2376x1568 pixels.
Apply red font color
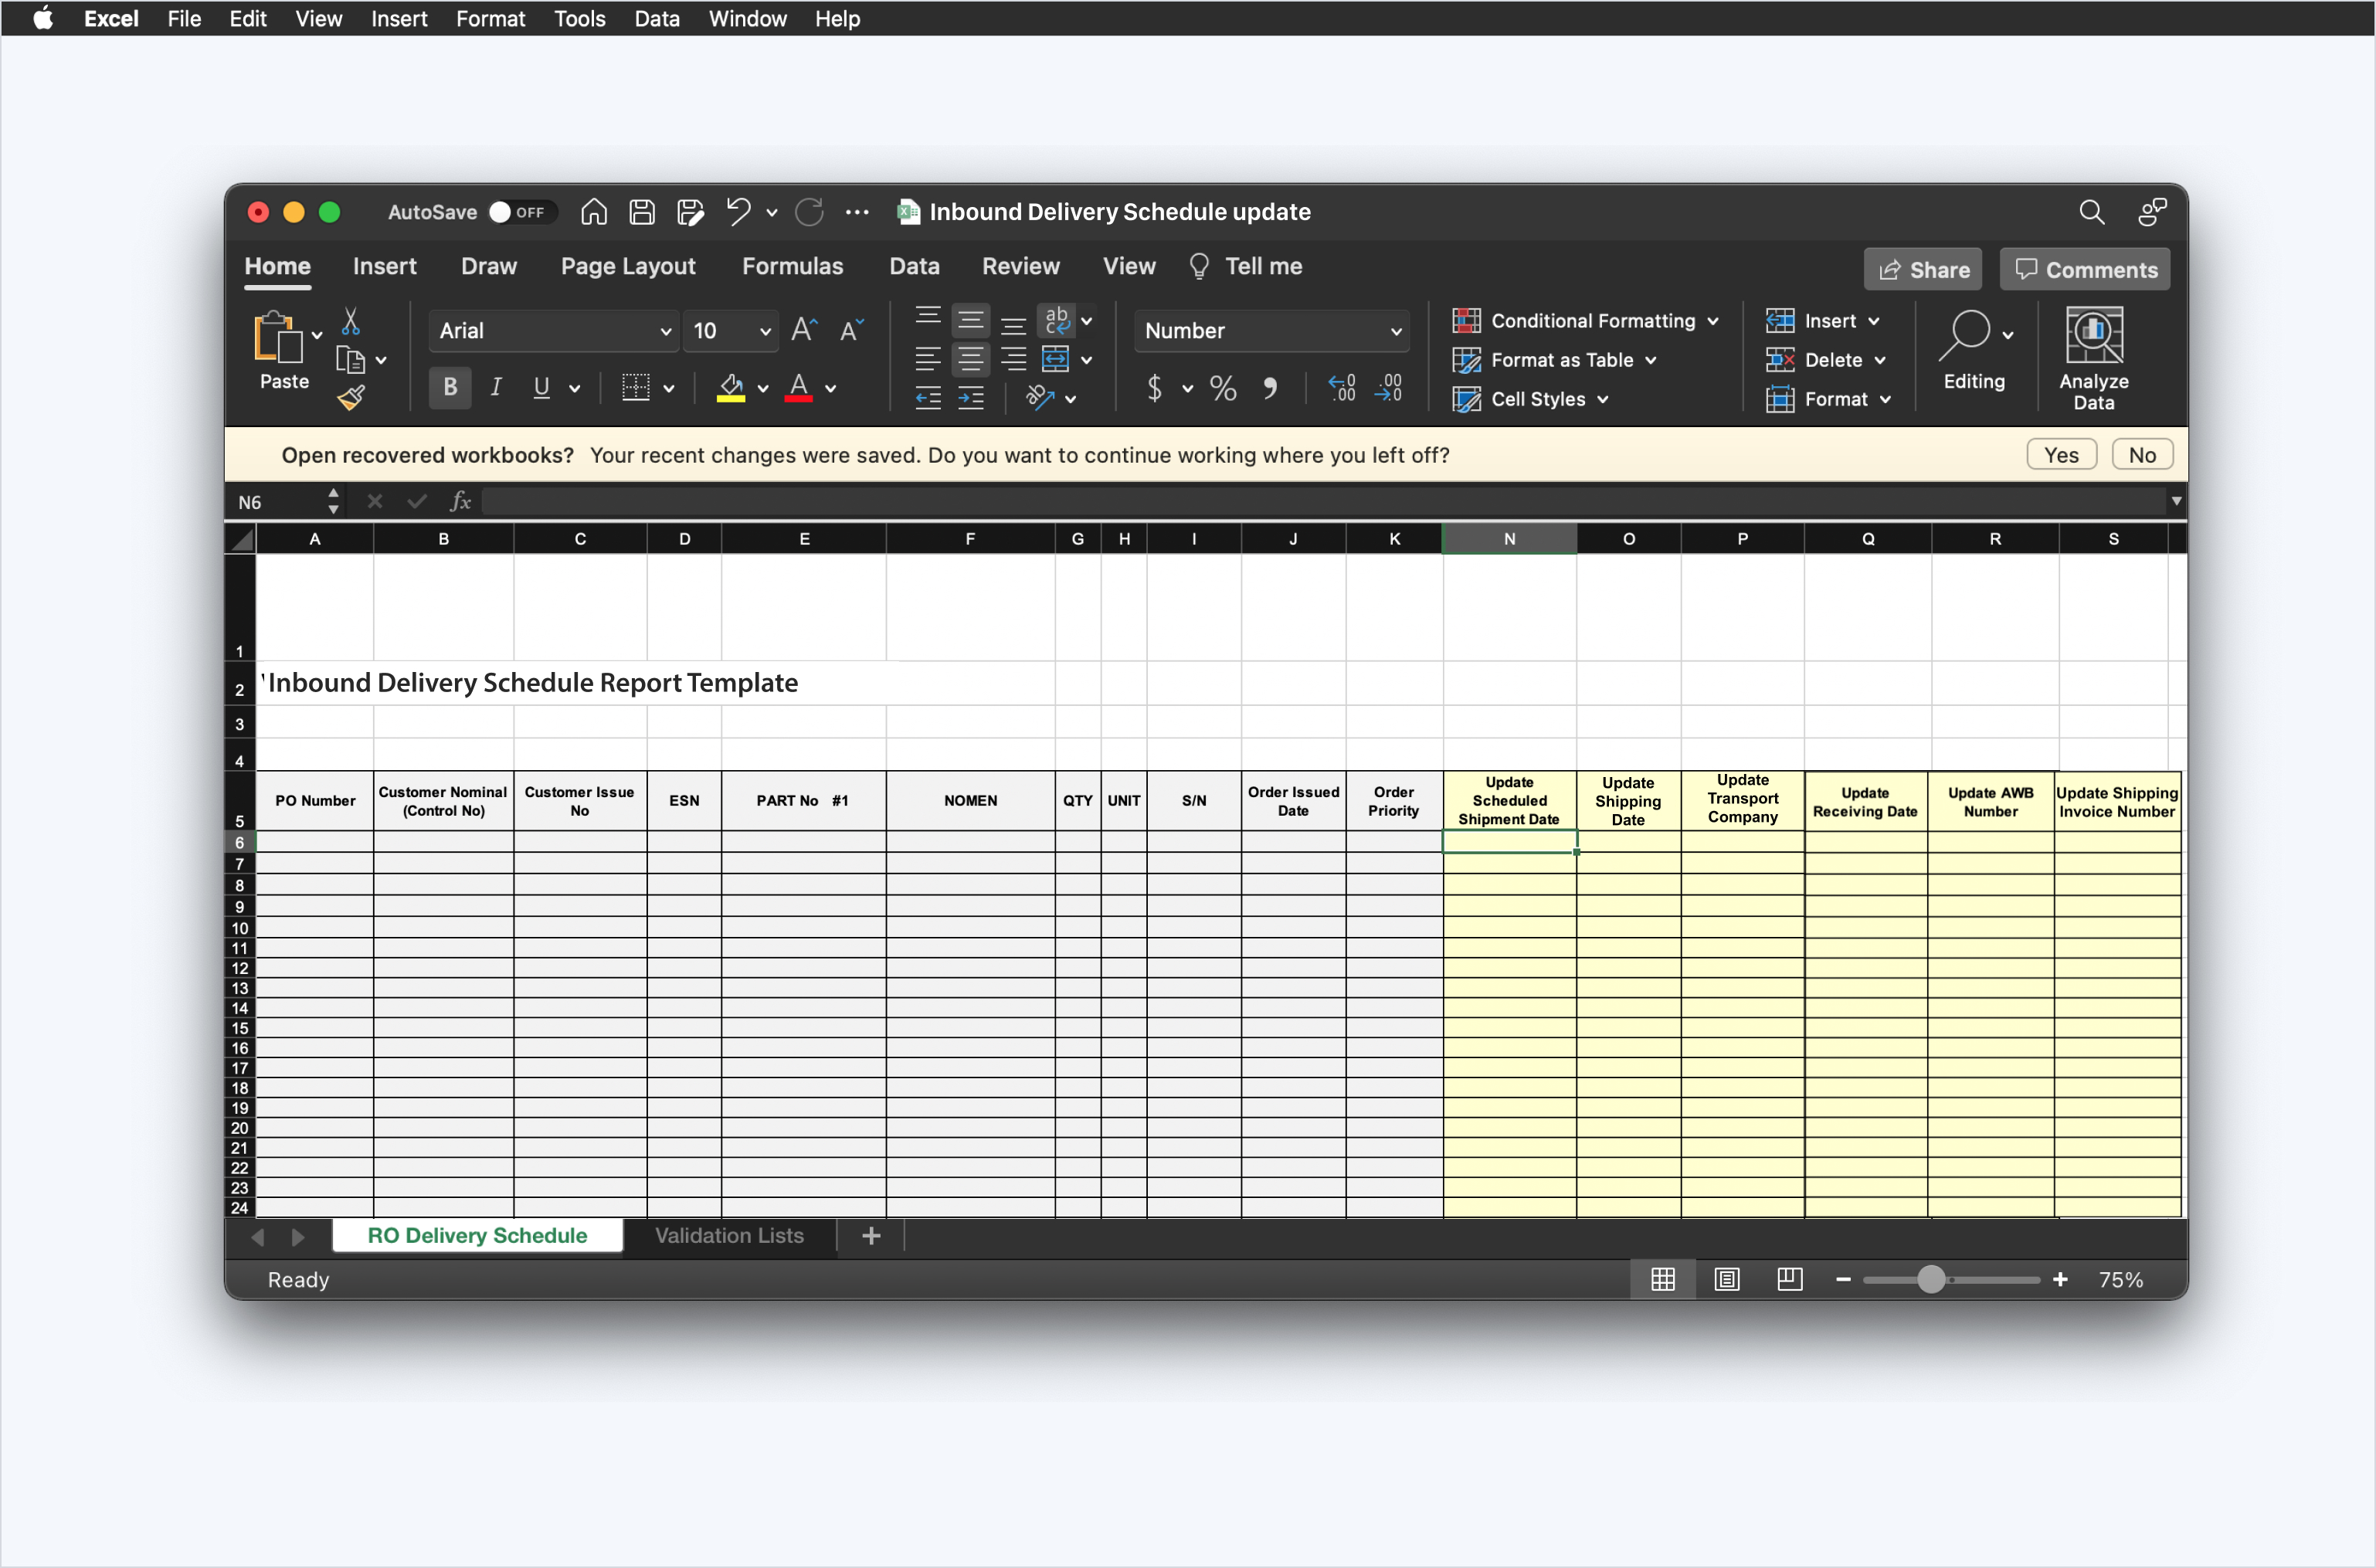coord(798,388)
